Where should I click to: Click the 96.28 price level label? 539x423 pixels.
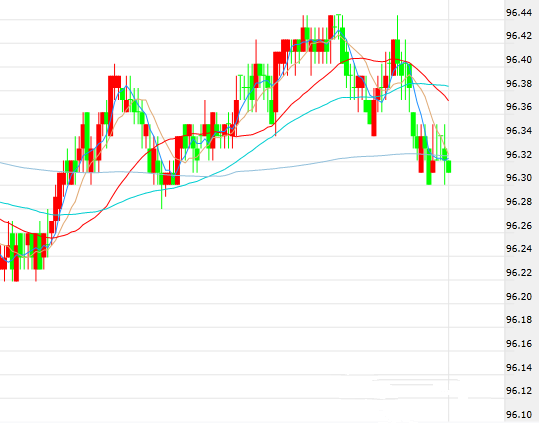click(x=519, y=202)
